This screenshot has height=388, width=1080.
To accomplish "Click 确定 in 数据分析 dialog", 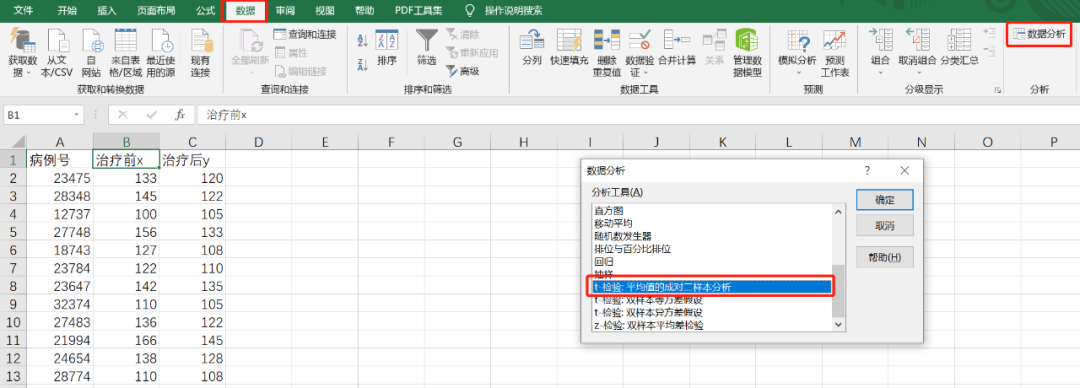I will pyautogui.click(x=884, y=200).
